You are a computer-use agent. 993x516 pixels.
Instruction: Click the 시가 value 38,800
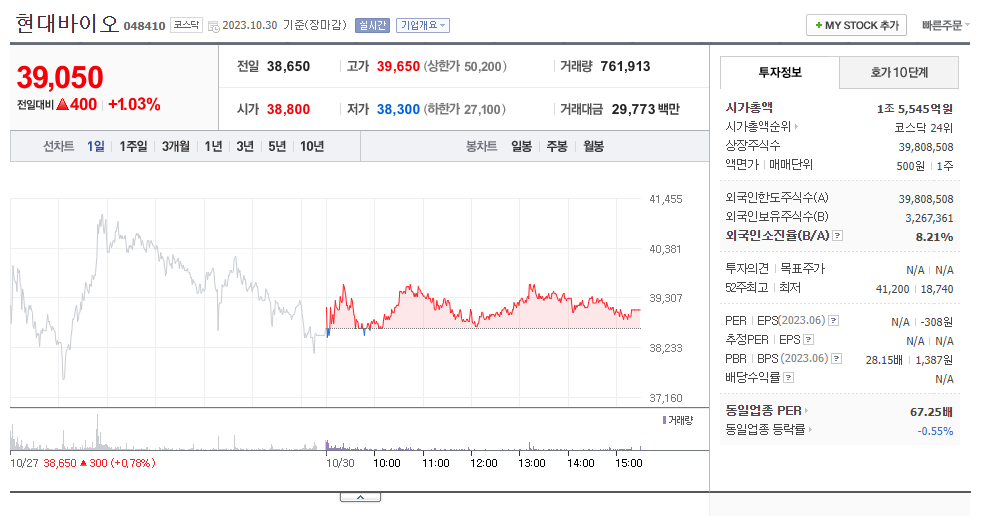click(x=288, y=110)
